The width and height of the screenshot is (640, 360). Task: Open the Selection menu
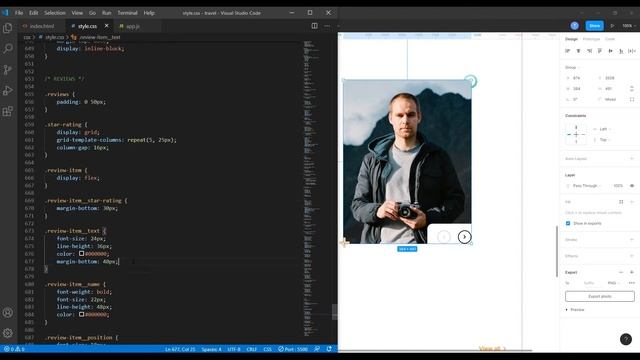pos(55,13)
